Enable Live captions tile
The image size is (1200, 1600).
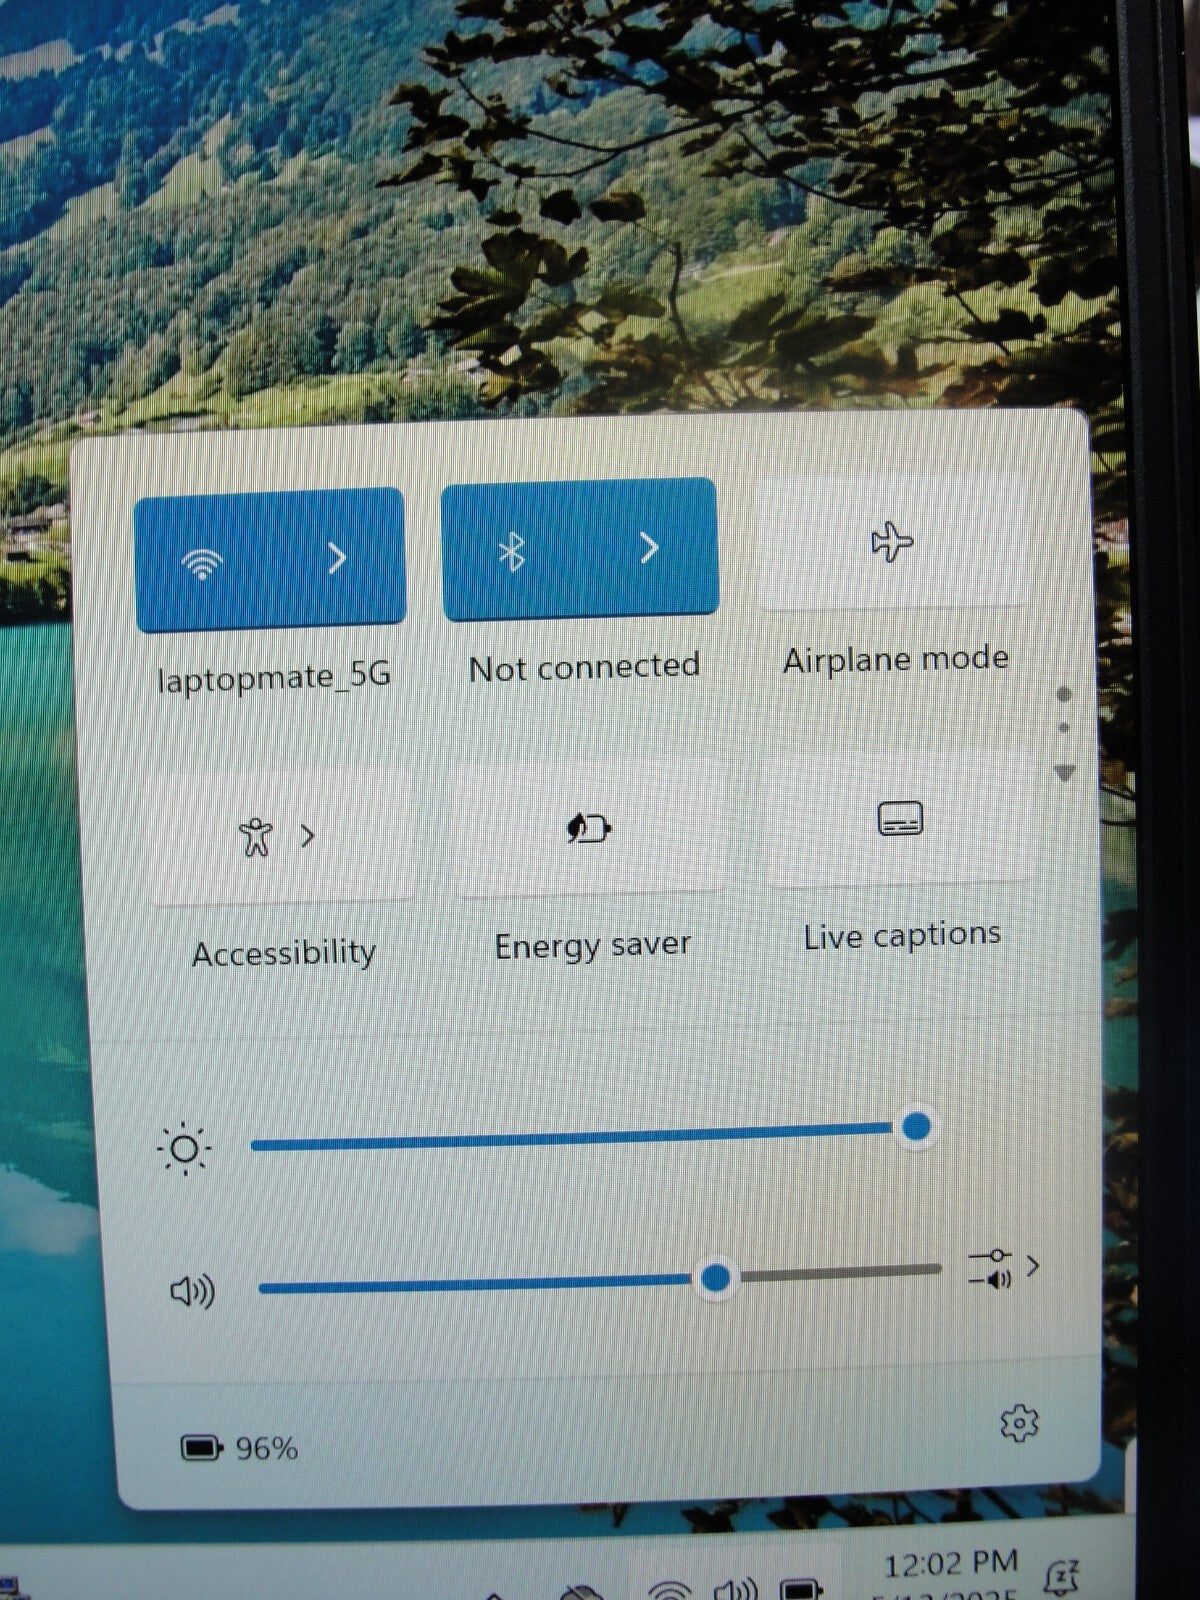[899, 818]
